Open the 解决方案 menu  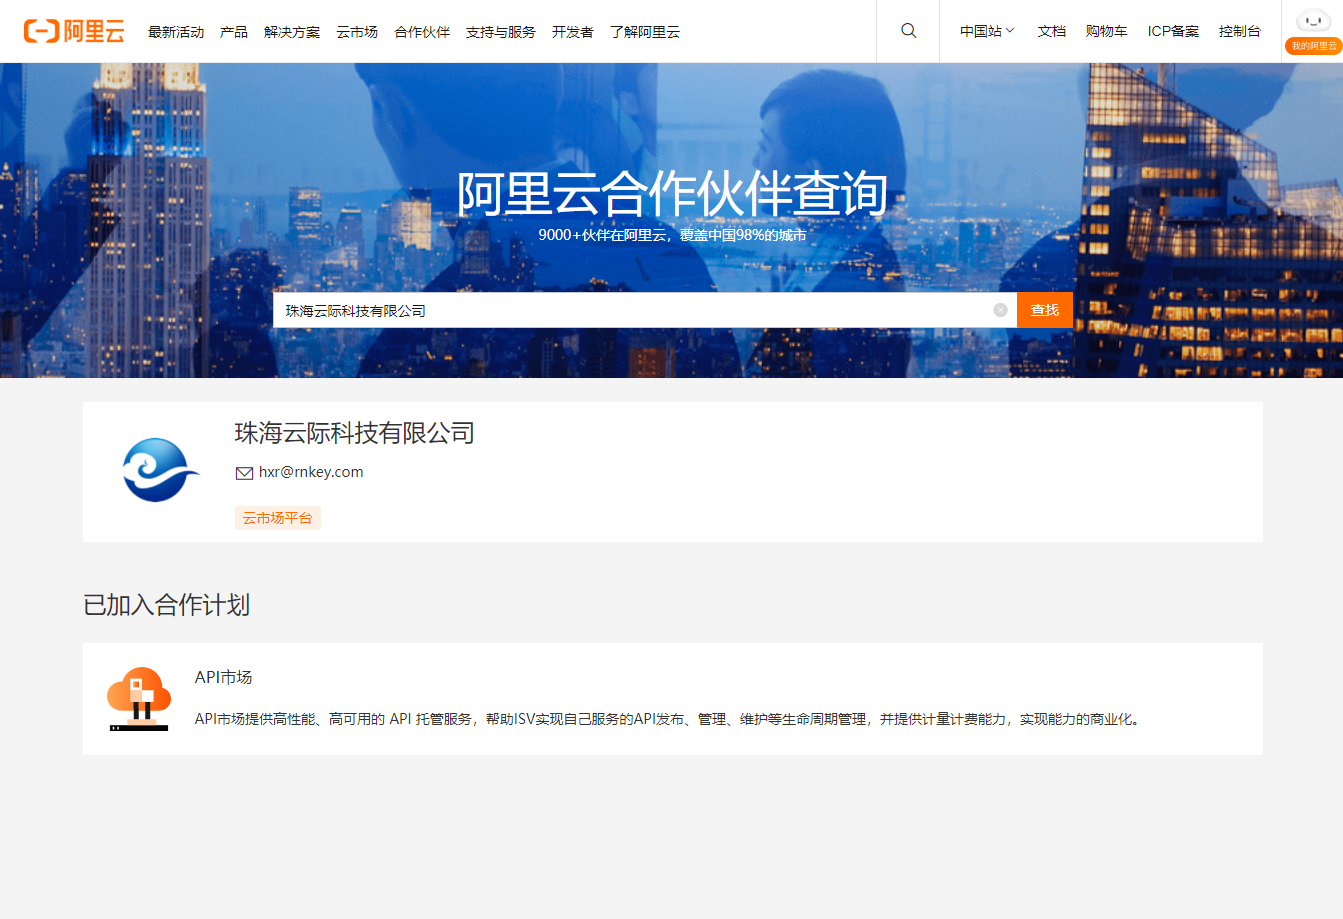[292, 32]
